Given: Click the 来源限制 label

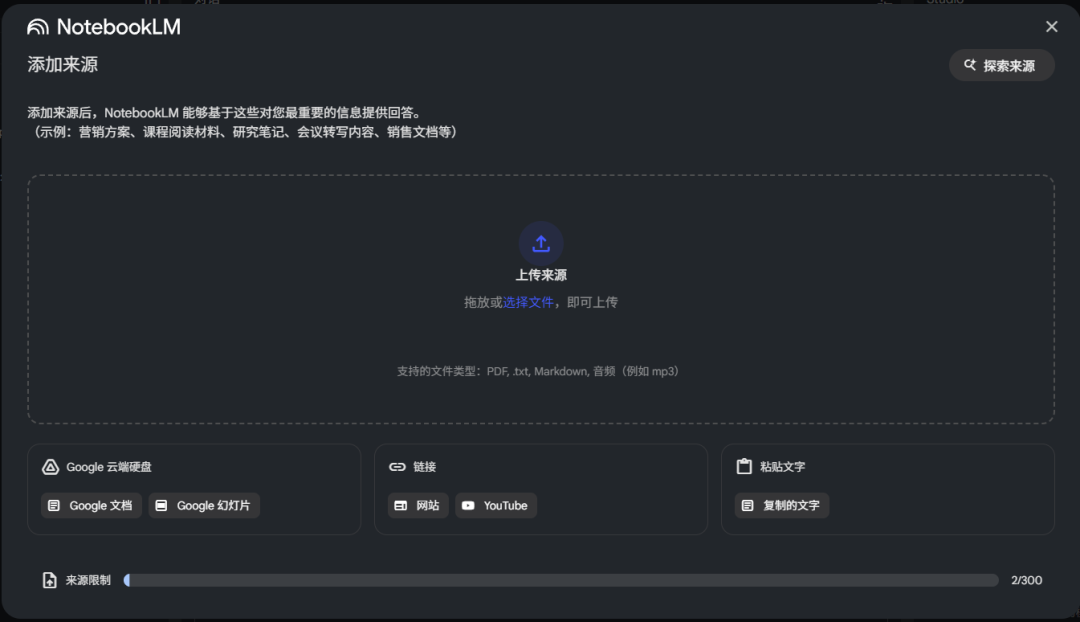Looking at the screenshot, I should (88, 580).
